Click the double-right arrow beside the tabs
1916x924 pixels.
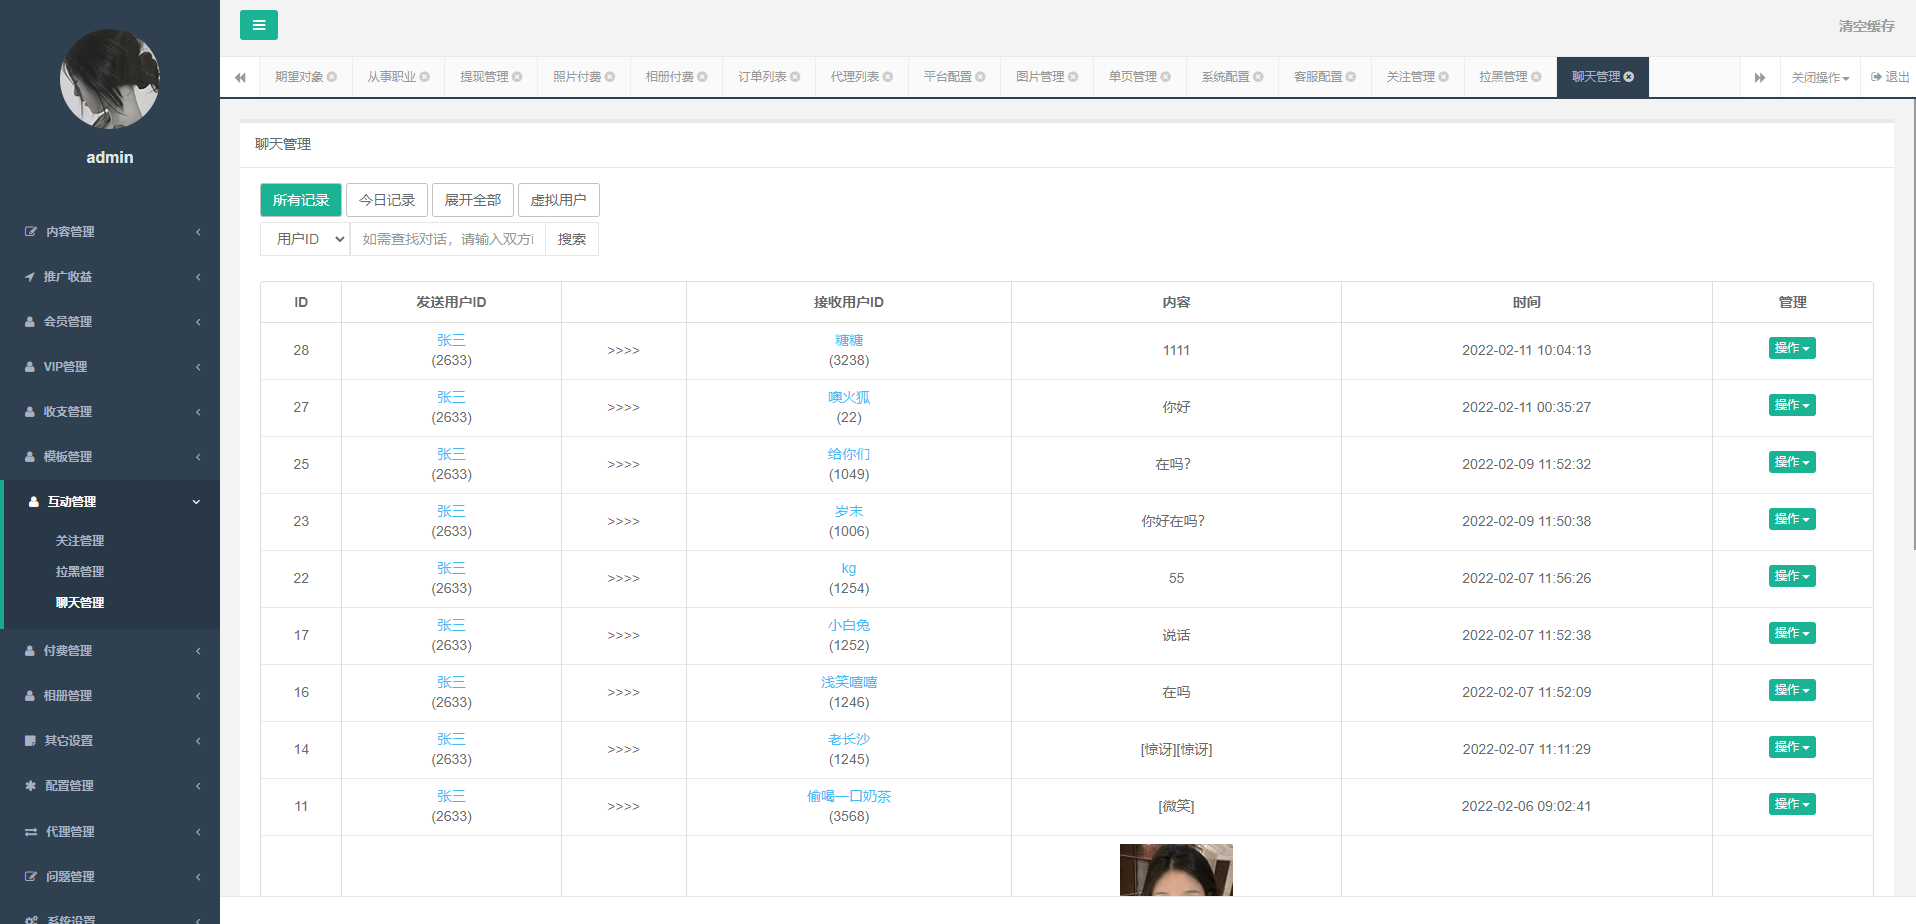(1760, 77)
